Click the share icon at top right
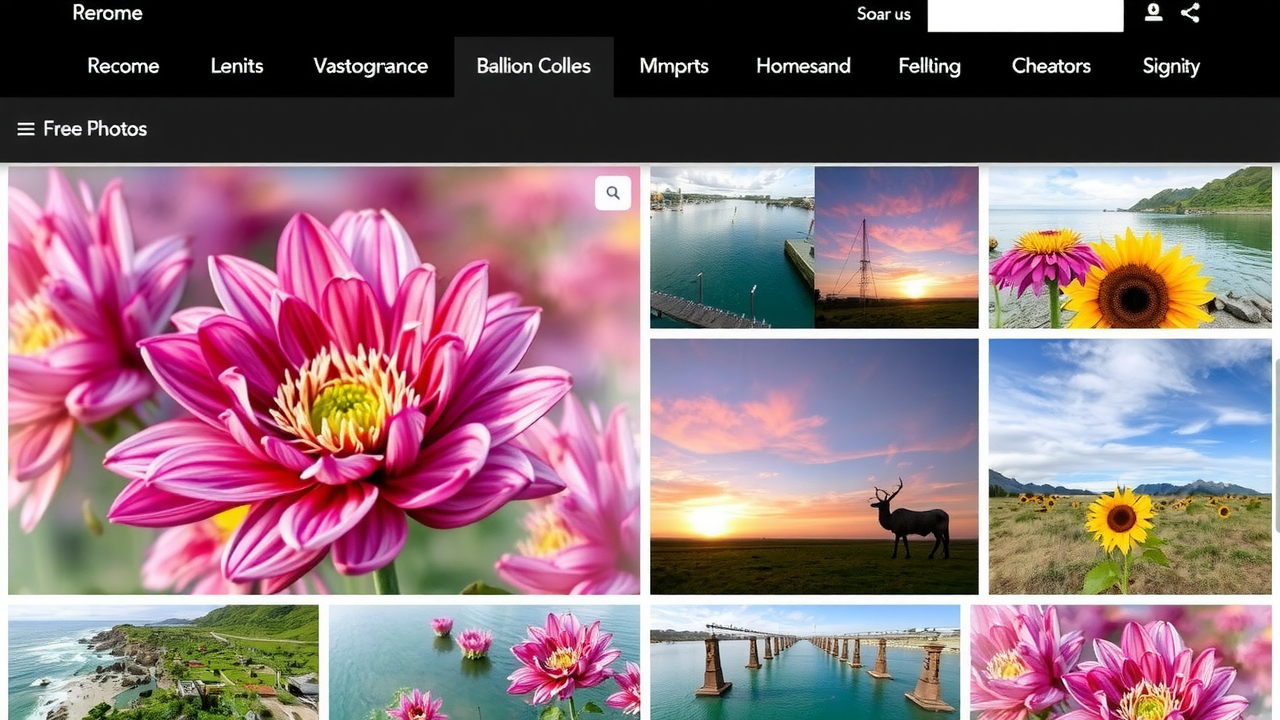The image size is (1280, 720). (x=1190, y=14)
